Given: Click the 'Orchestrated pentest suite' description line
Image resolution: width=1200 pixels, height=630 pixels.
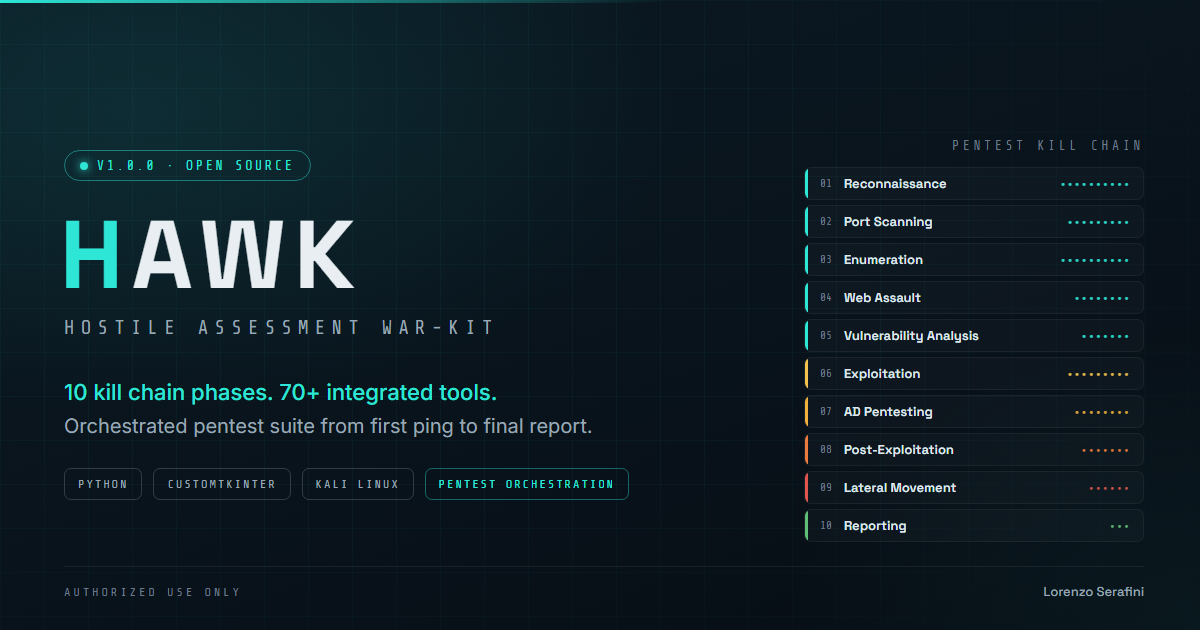Looking at the screenshot, I should point(328,426).
